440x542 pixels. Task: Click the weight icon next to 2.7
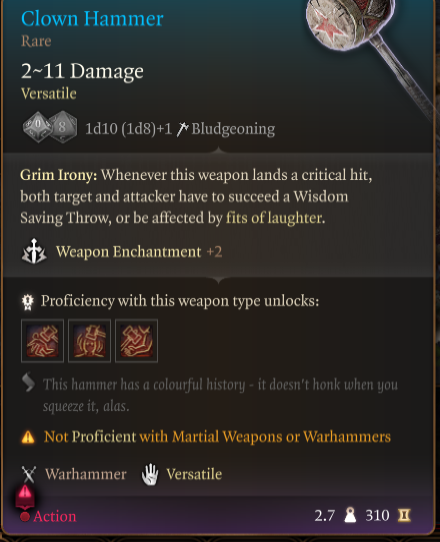pyautogui.click(x=350, y=515)
